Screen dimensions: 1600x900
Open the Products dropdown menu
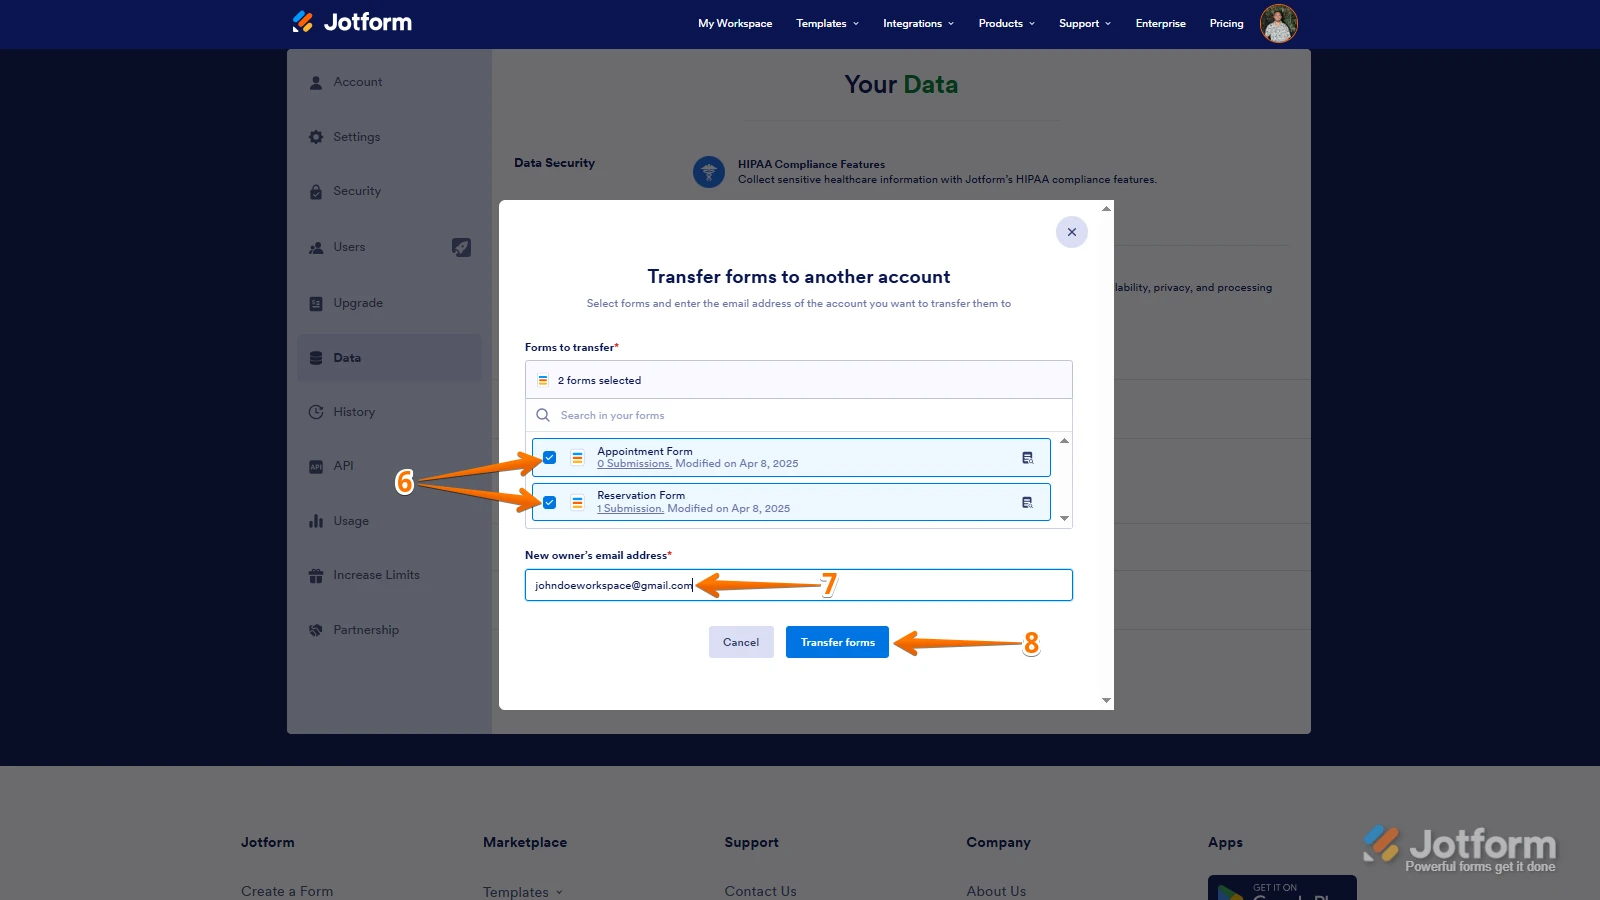[1006, 23]
